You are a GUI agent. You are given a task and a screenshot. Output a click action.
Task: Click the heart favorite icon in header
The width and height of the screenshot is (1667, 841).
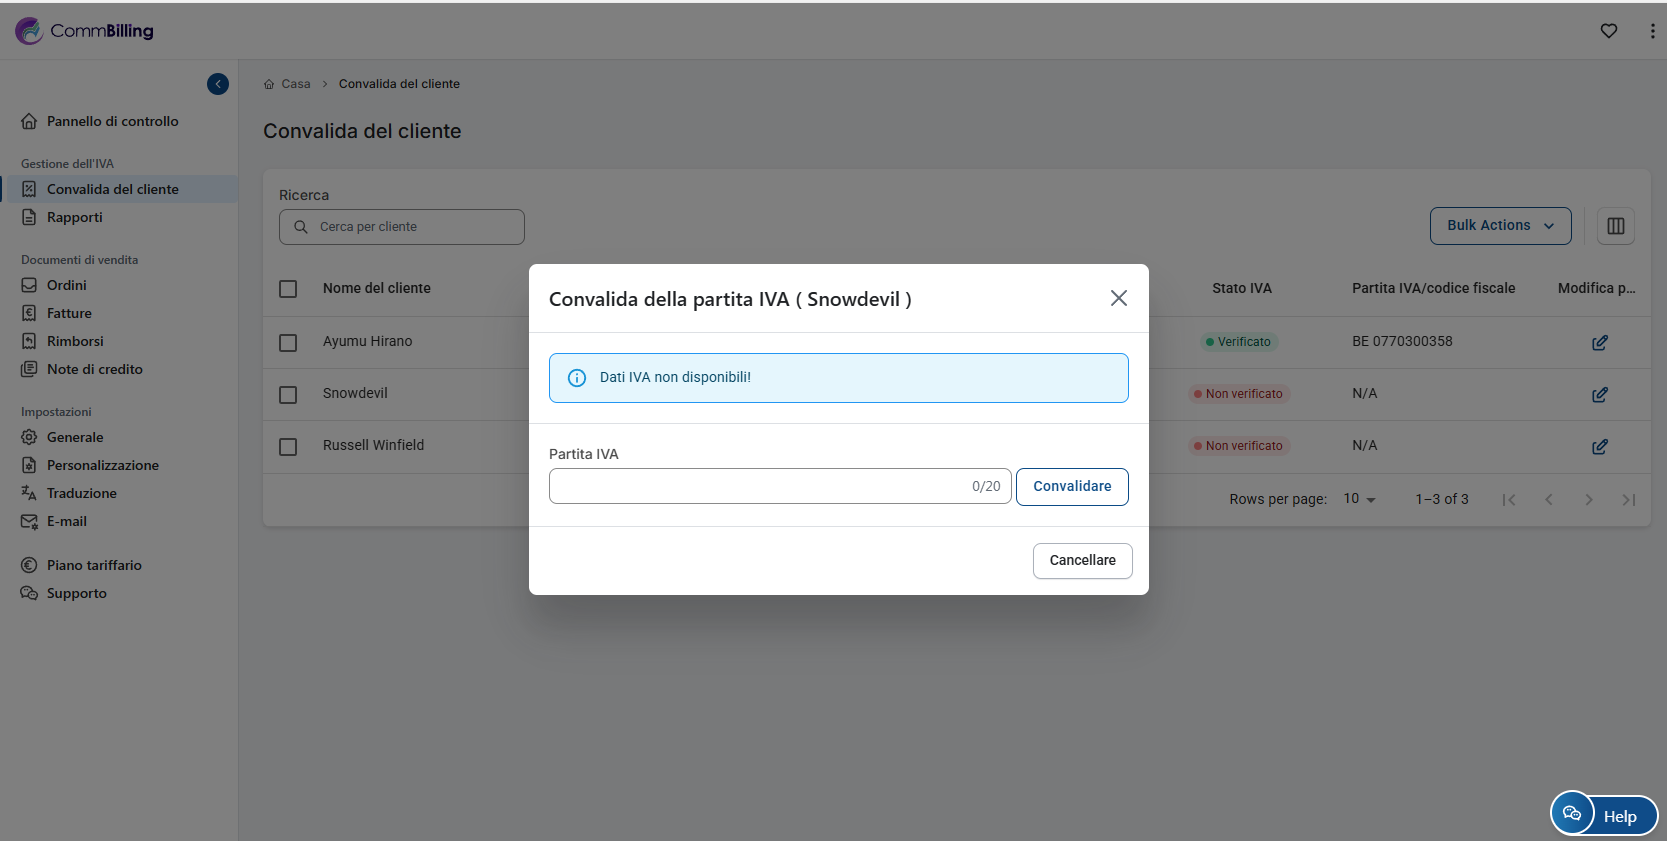[1608, 31]
